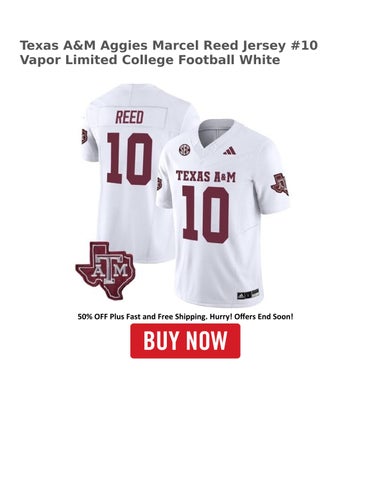Click the number 10 on the front jersey
The image size is (371, 480).
pyautogui.click(x=206, y=214)
